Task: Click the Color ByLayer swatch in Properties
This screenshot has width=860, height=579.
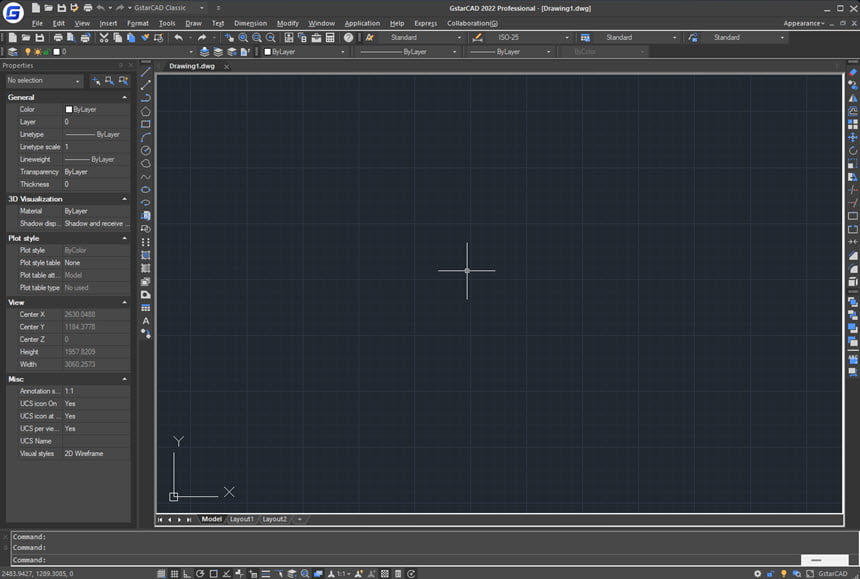Action: point(69,109)
